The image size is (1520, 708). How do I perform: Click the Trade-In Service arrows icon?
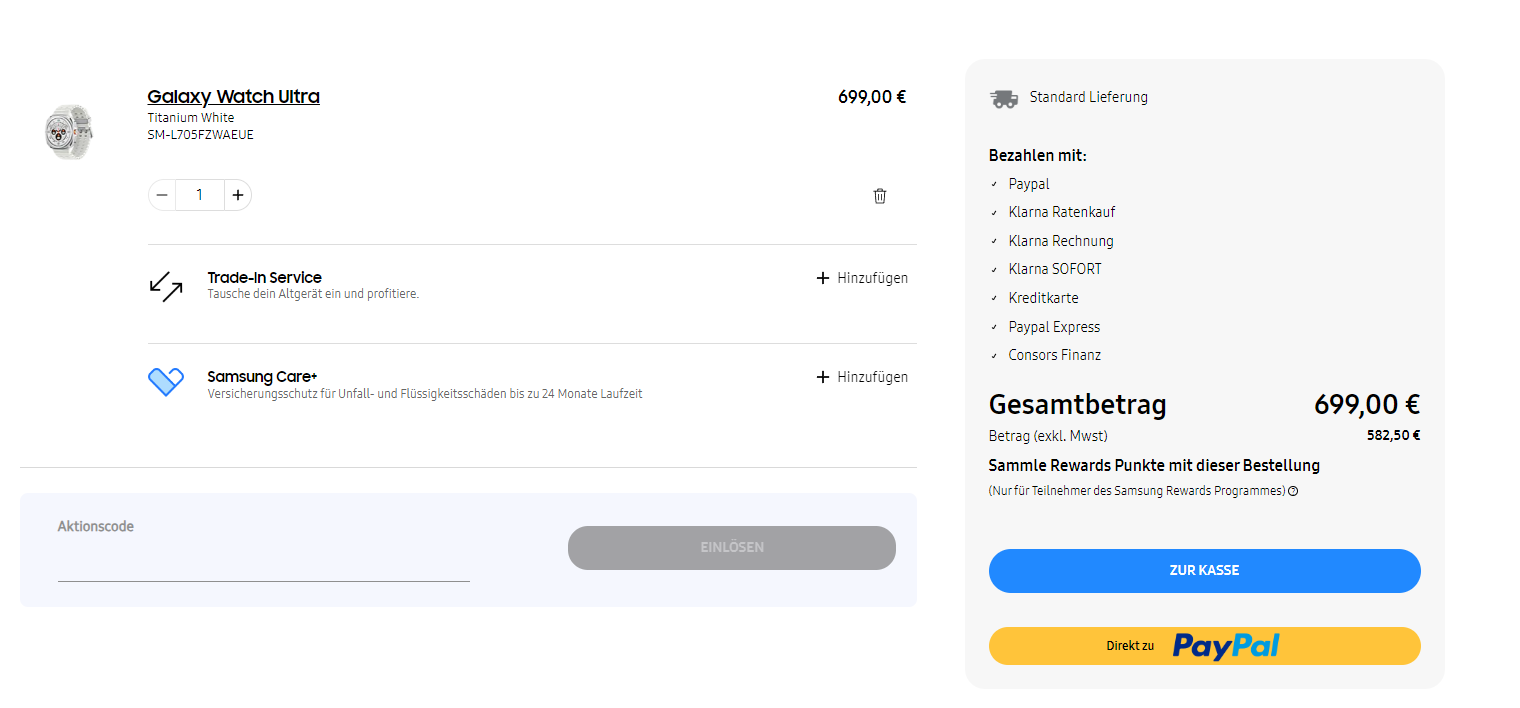(x=166, y=287)
